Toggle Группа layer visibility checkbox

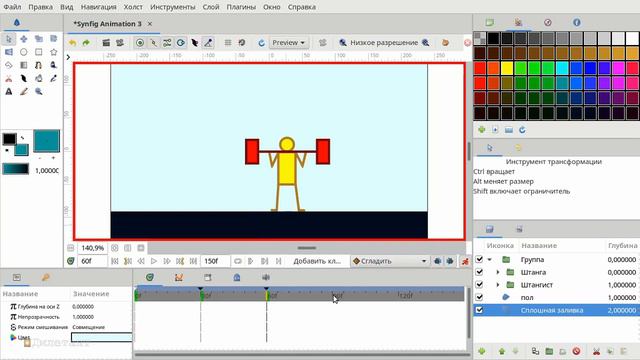click(479, 259)
